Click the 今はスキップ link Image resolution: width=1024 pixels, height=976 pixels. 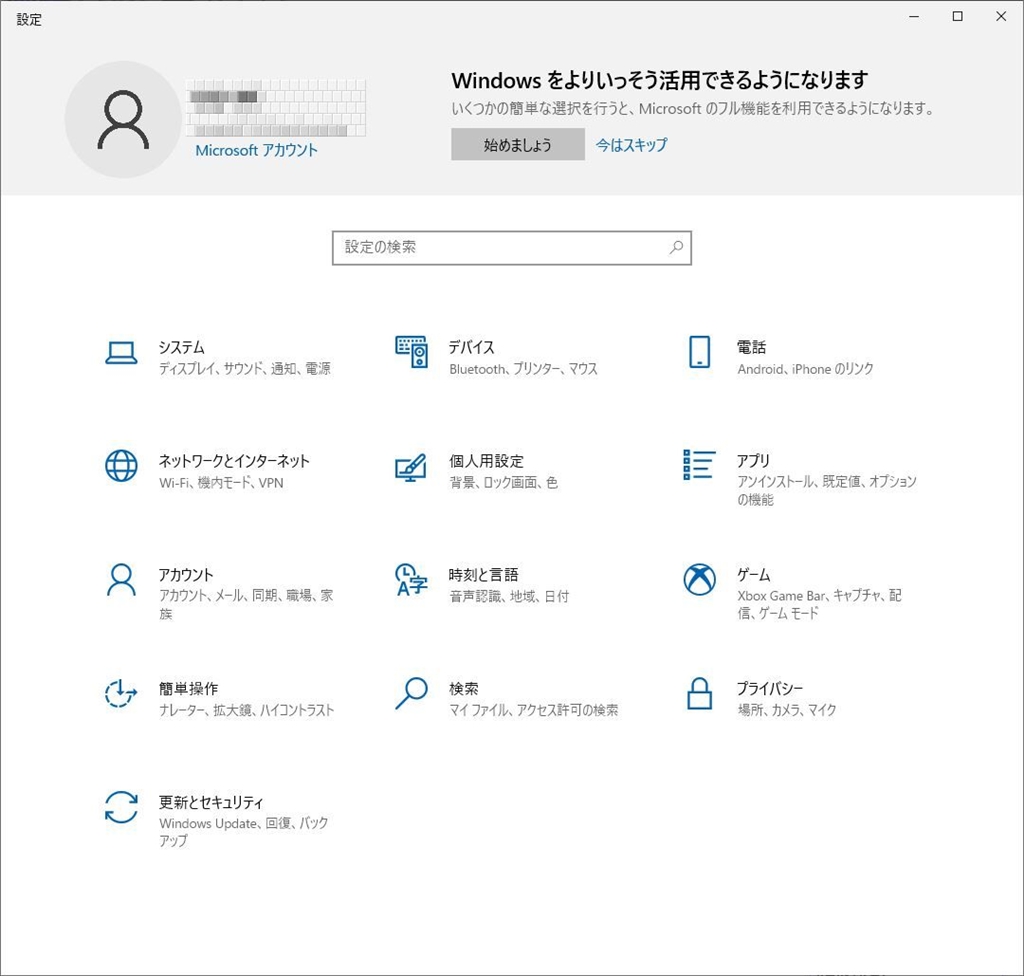632,144
